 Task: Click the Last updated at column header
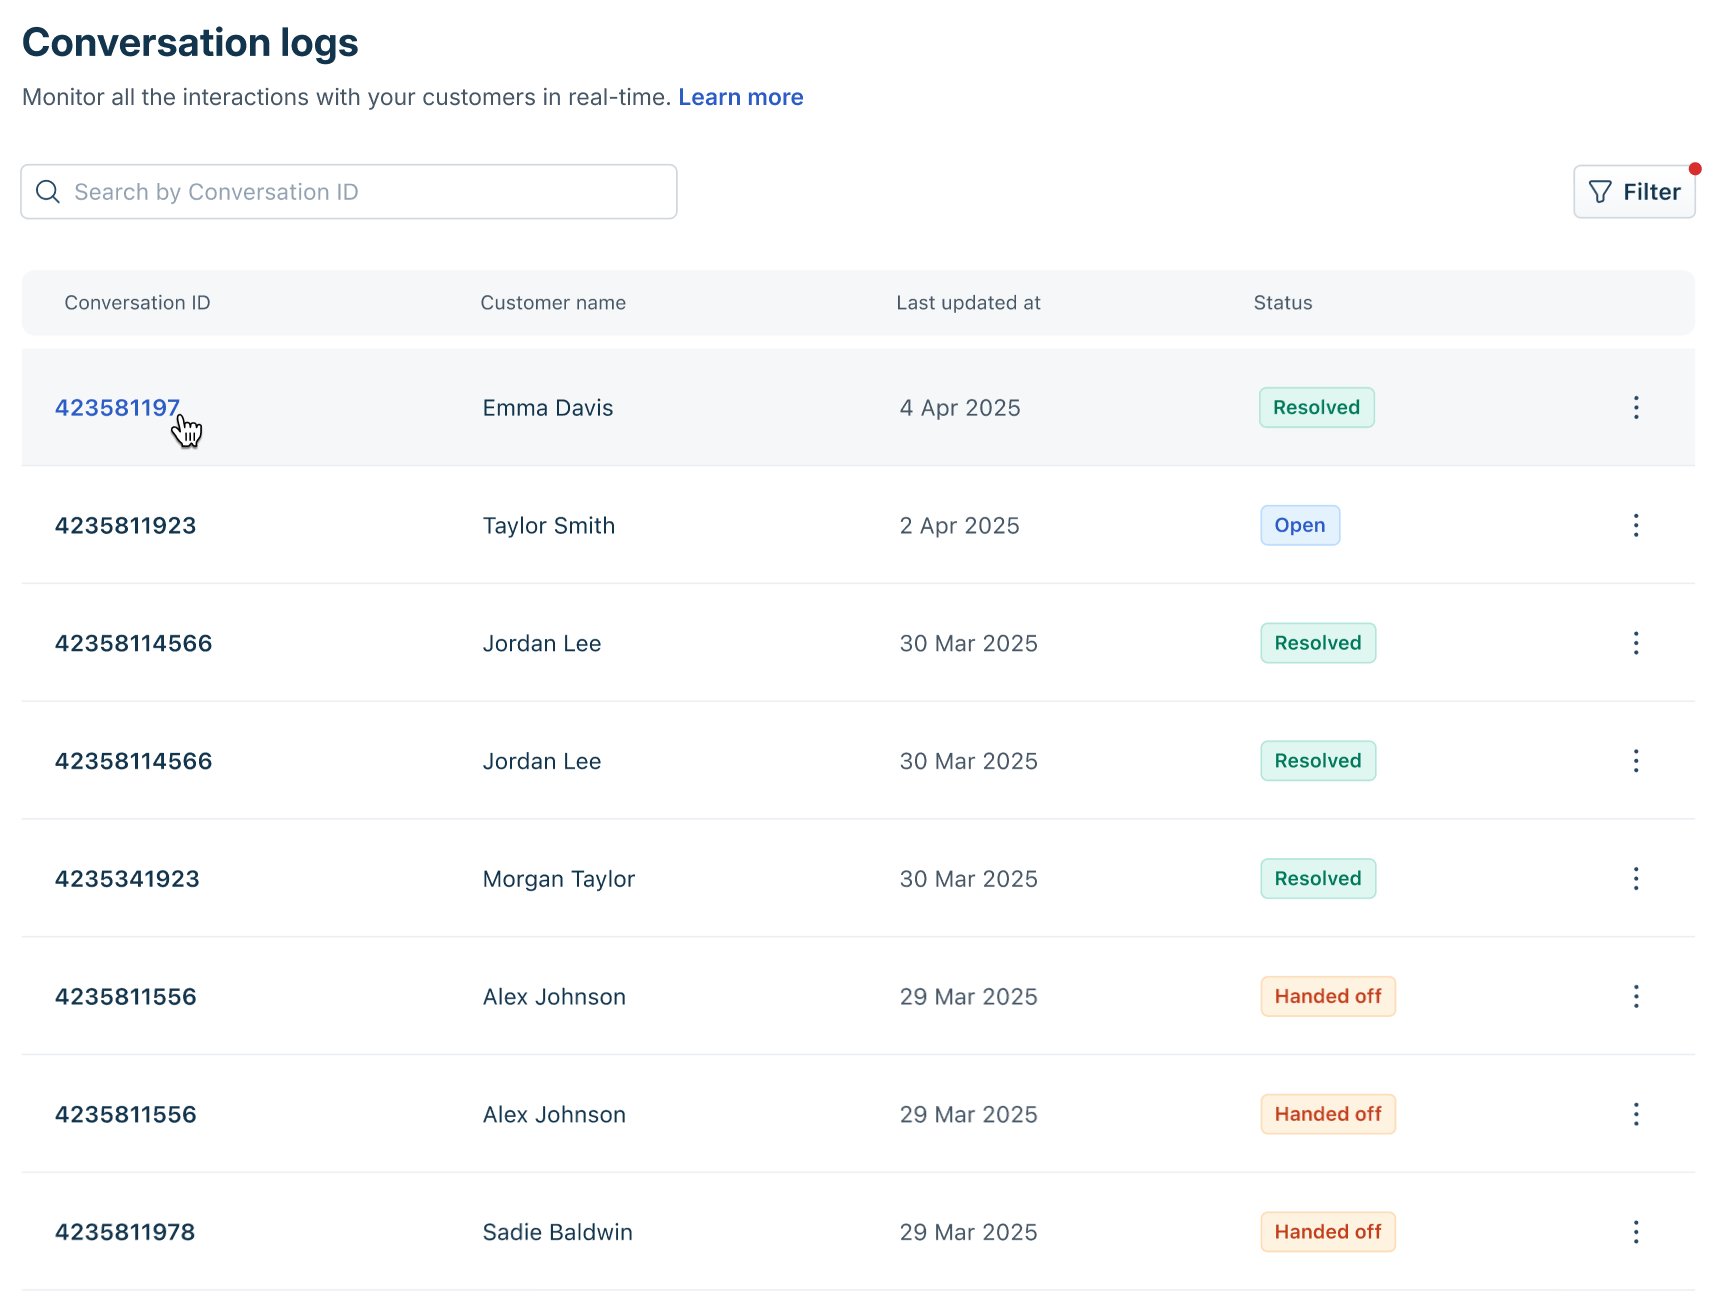pos(968,302)
